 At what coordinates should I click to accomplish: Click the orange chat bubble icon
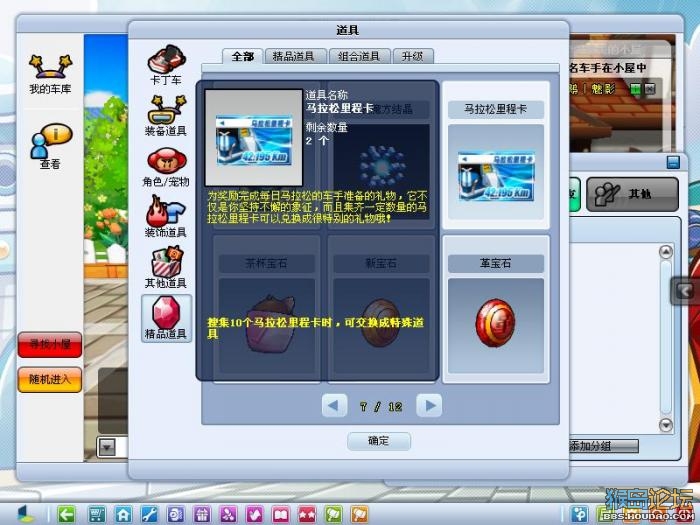pyautogui.click(x=360, y=514)
